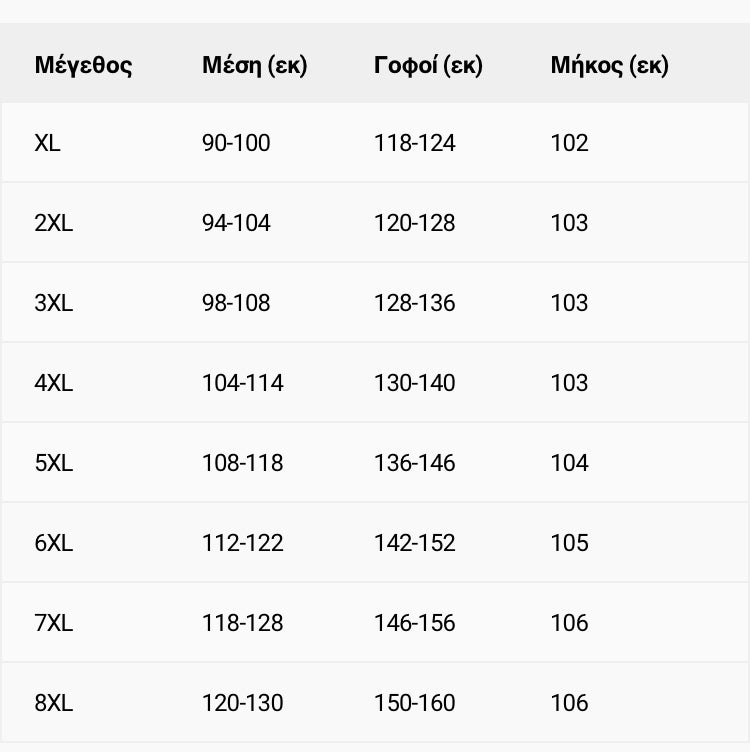This screenshot has height=752, width=750.
Task: Click the Μήκος (εκ) column header
Action: pos(609,65)
